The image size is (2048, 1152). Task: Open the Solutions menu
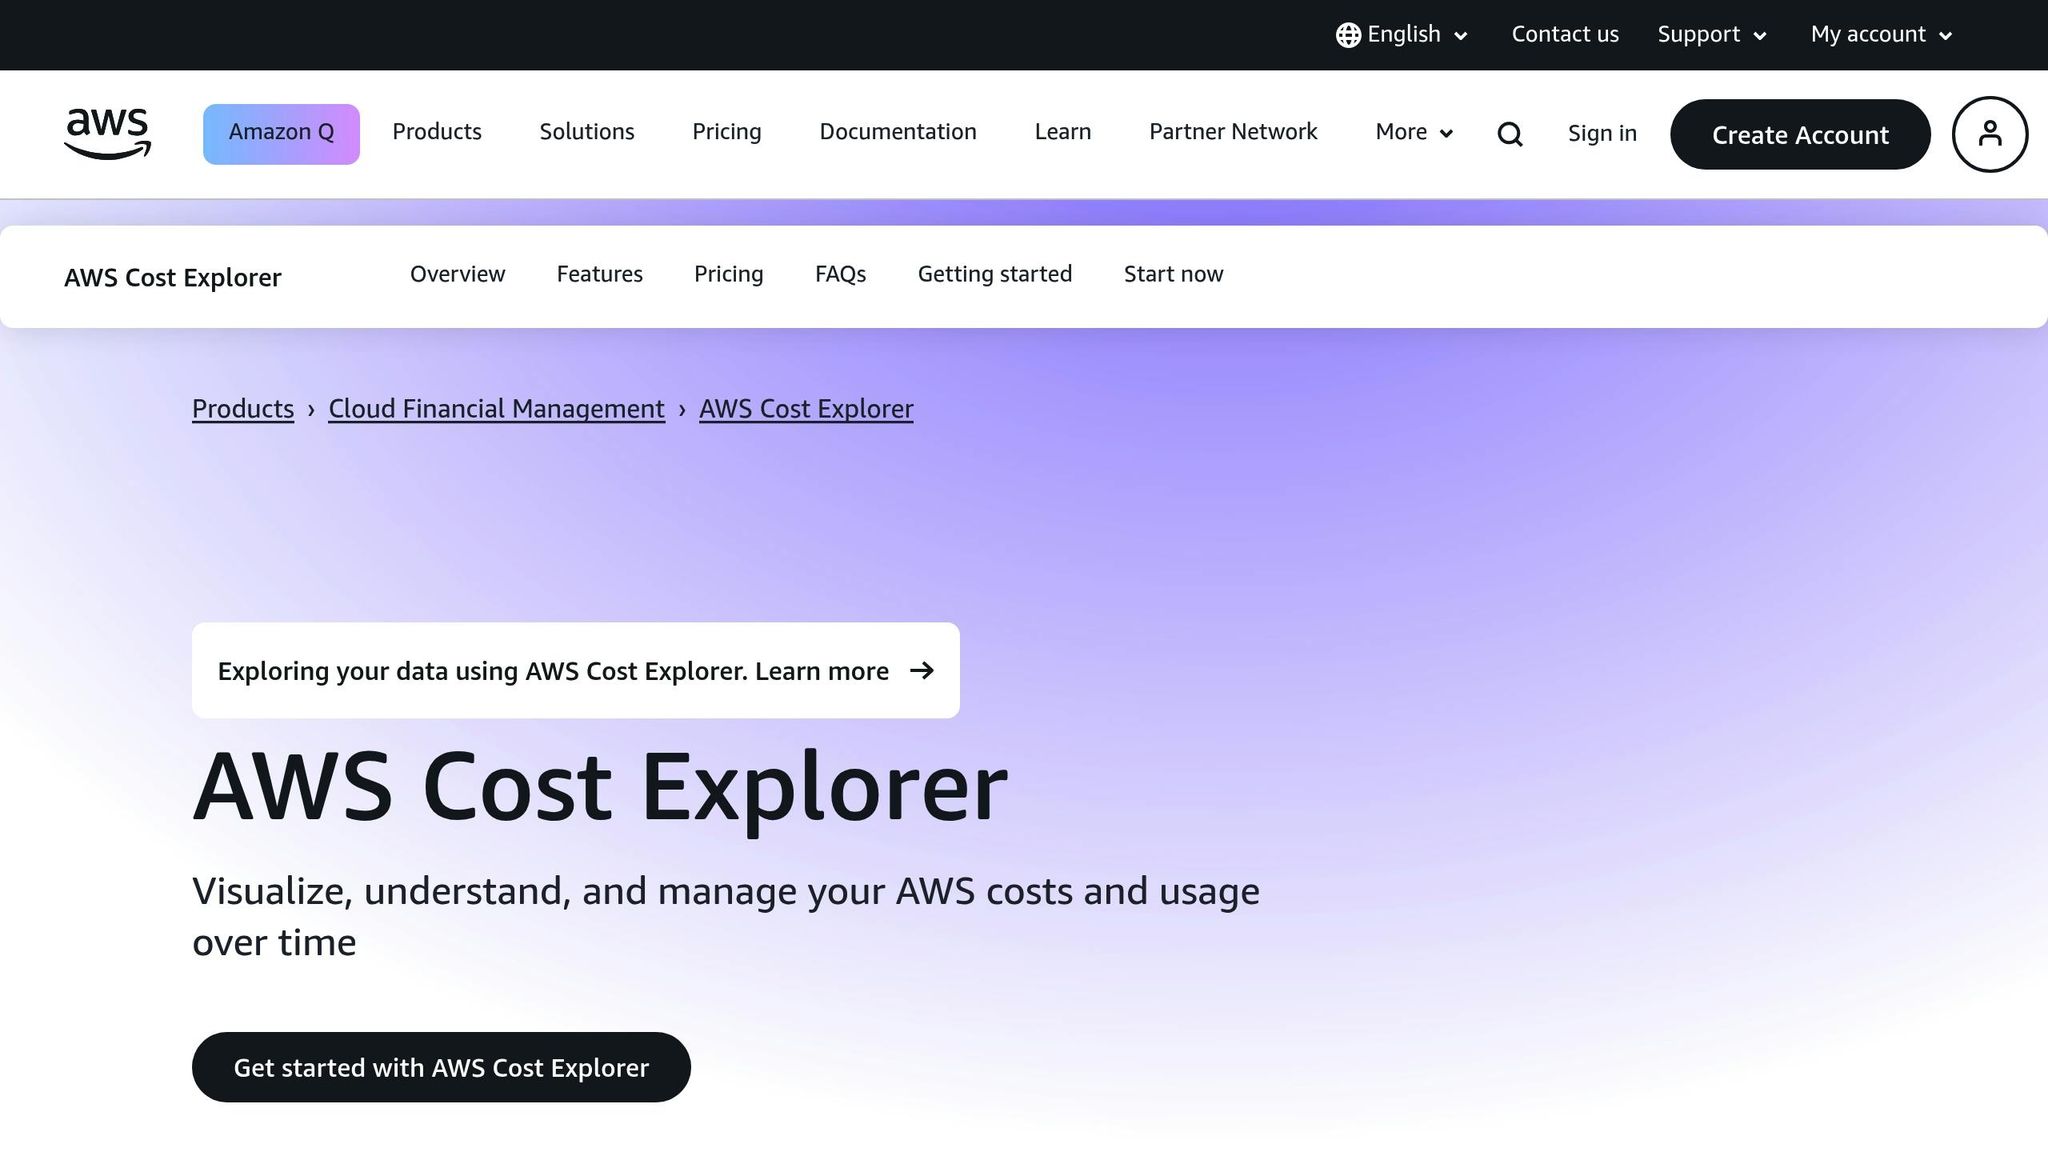587,132
